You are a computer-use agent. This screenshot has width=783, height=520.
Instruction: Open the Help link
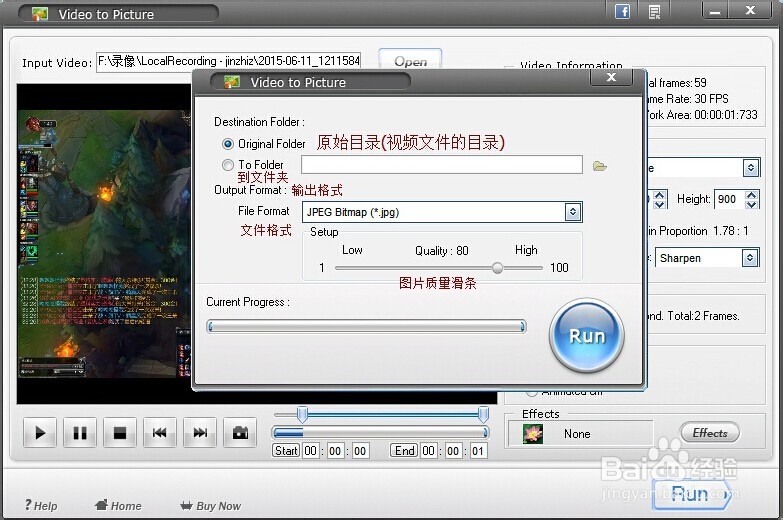pyautogui.click(x=41, y=506)
